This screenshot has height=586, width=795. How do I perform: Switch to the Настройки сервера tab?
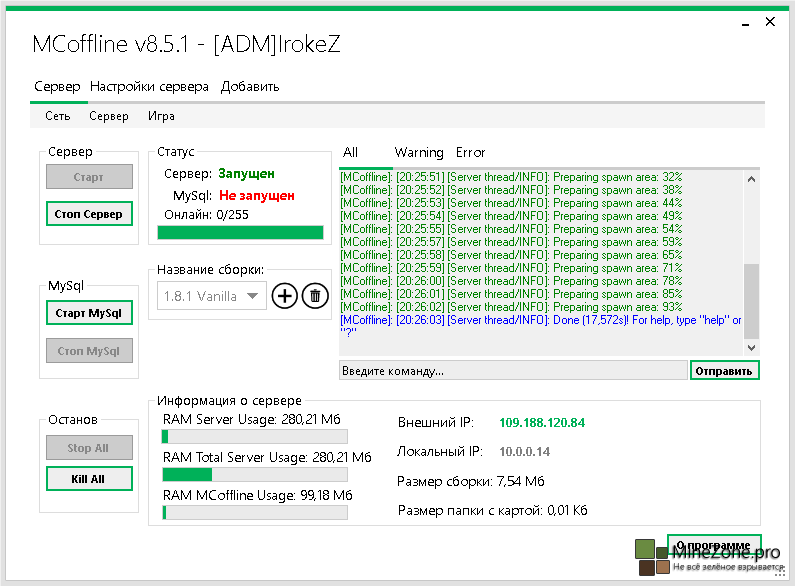149,87
